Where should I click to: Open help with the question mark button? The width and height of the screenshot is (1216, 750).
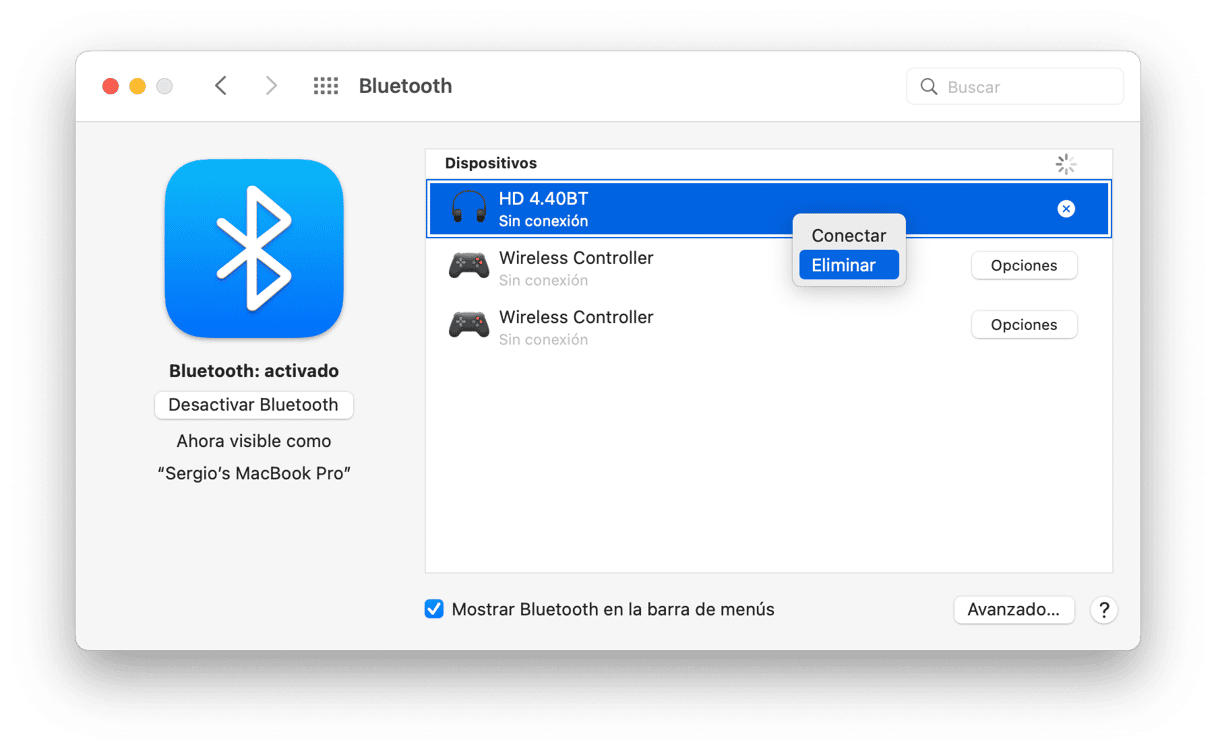click(x=1103, y=610)
